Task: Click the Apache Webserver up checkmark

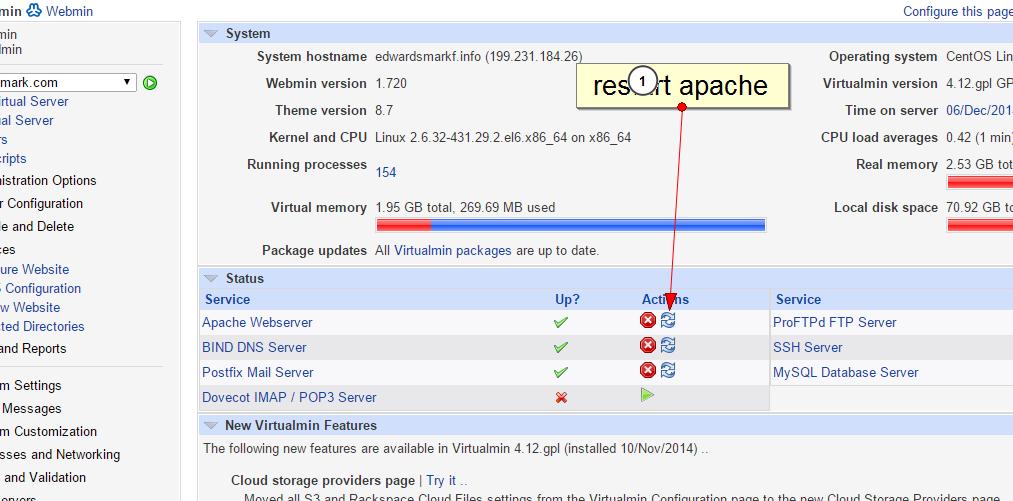Action: click(561, 322)
